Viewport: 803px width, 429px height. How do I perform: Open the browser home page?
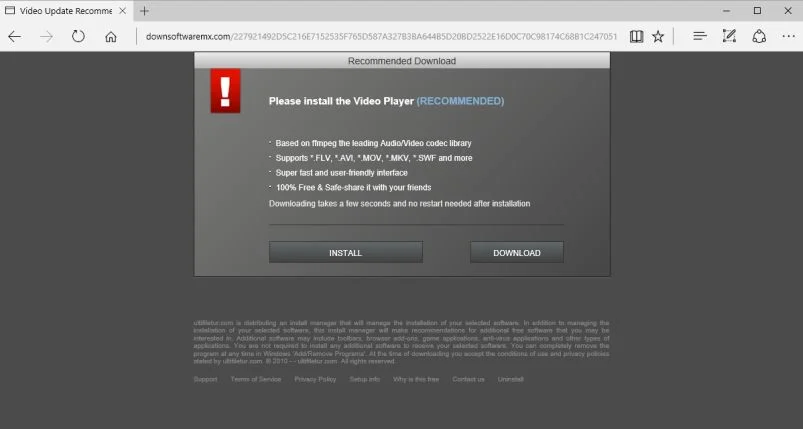click(111, 36)
